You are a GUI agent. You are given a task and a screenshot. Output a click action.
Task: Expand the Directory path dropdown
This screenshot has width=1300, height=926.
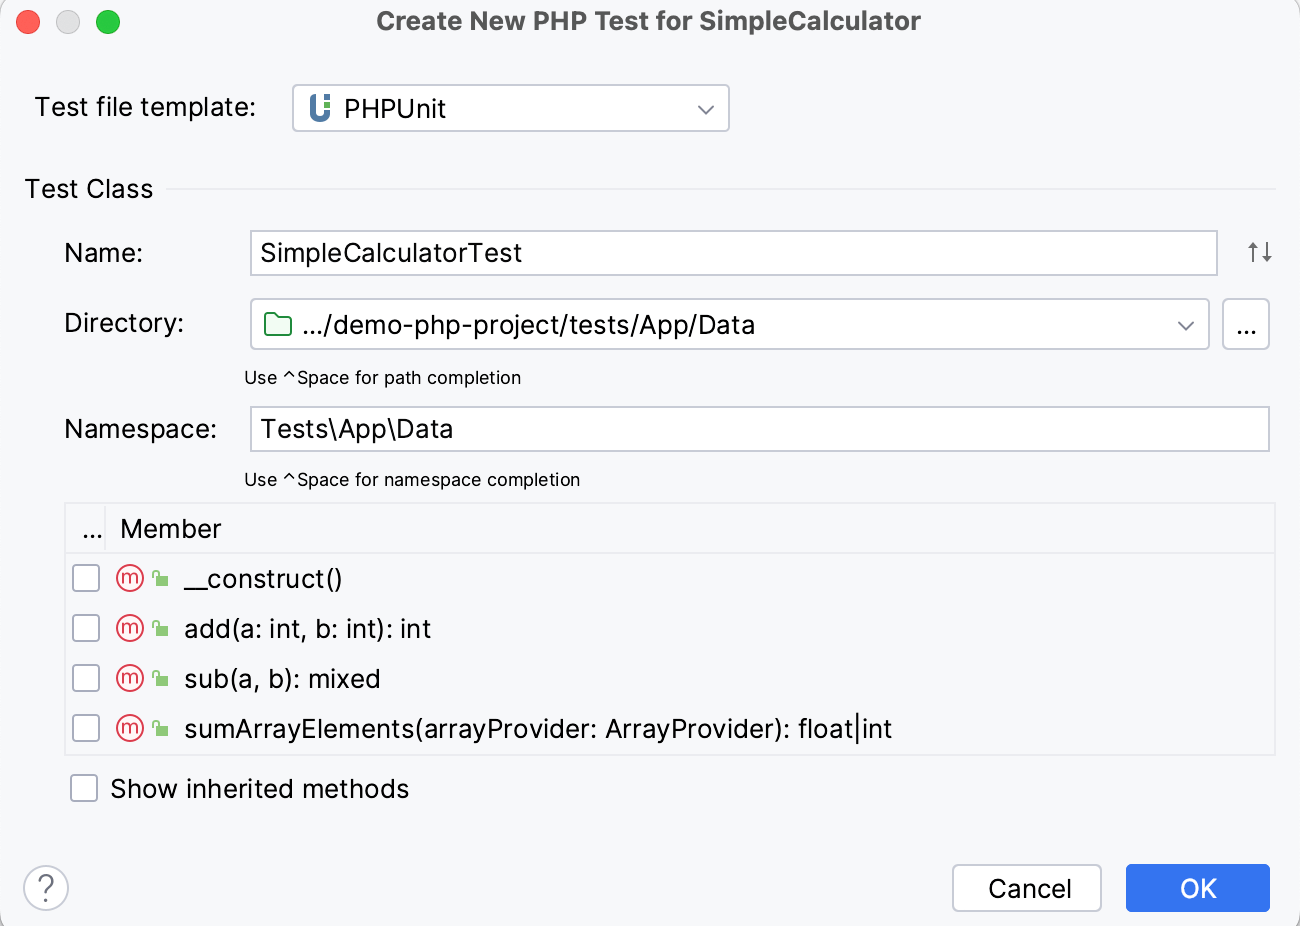[x=1186, y=324]
